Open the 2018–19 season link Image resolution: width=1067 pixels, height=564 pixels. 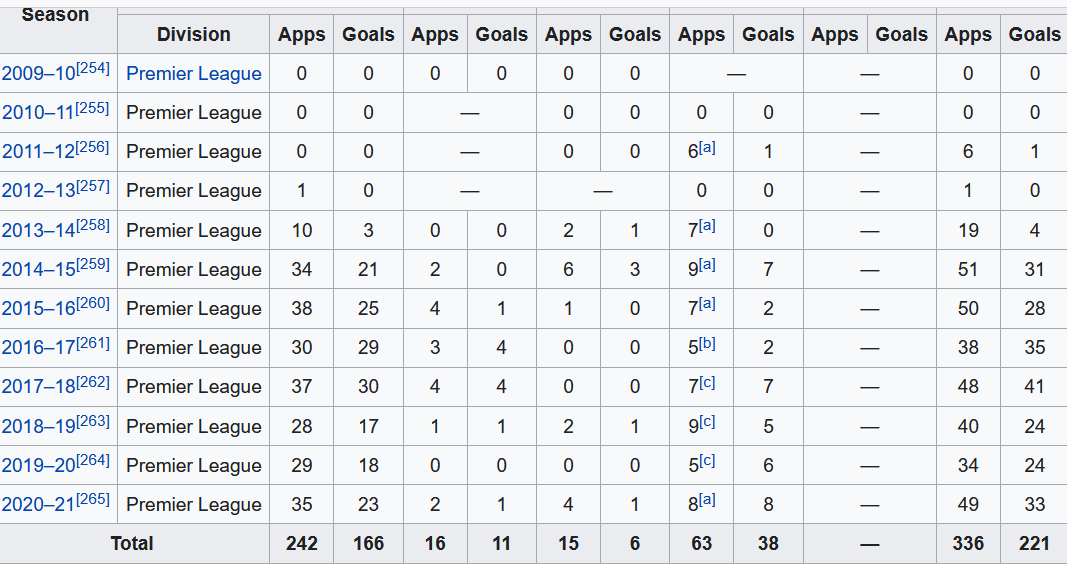point(38,426)
